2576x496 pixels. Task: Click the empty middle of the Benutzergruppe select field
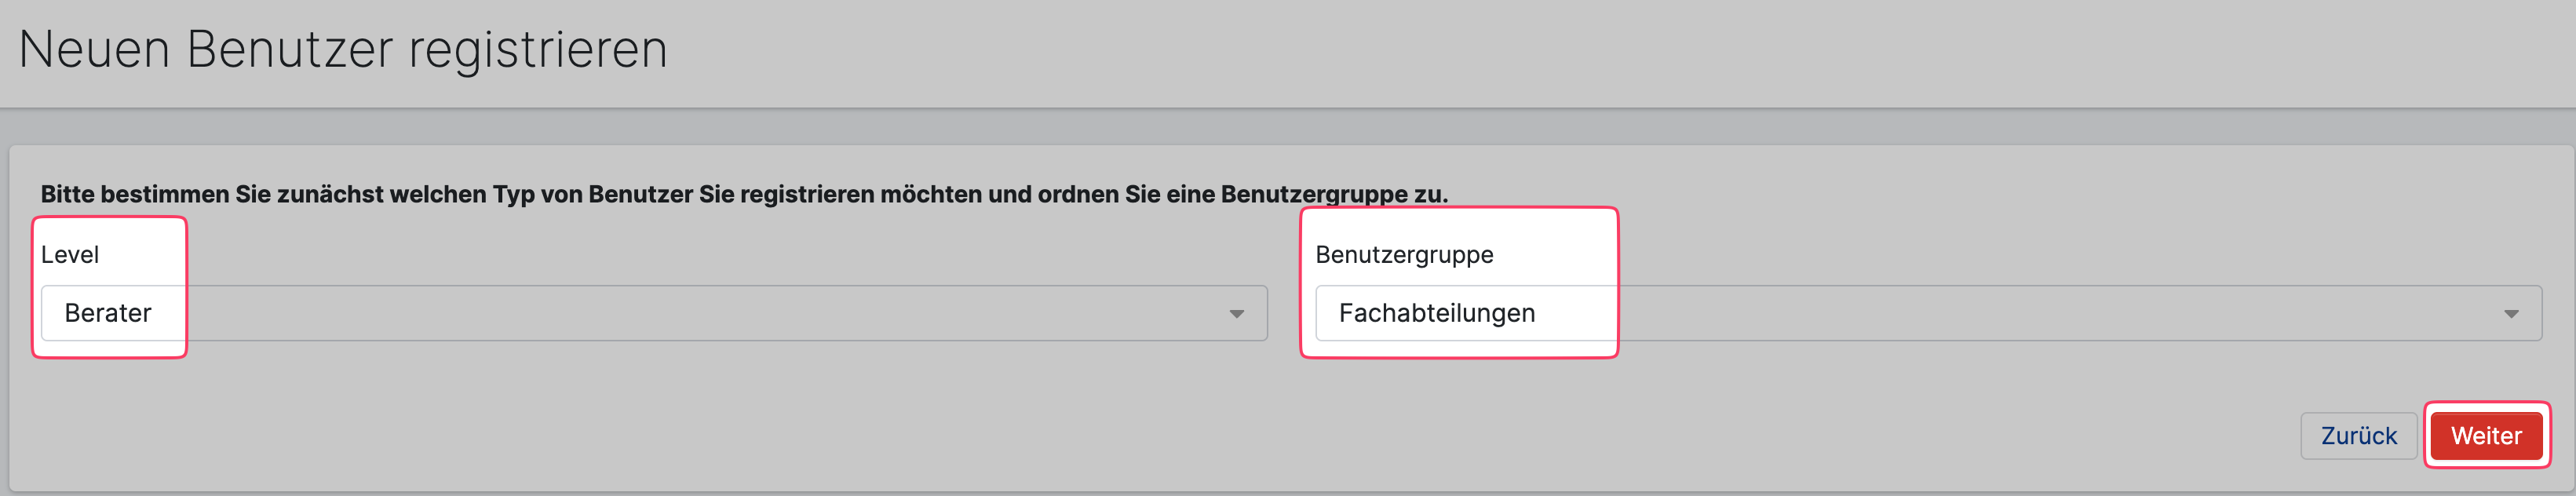pyautogui.click(x=2000, y=313)
